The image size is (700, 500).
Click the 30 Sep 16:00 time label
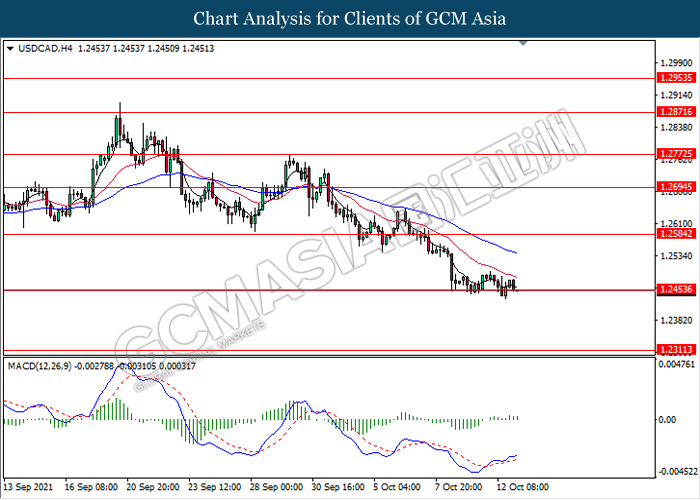338,487
